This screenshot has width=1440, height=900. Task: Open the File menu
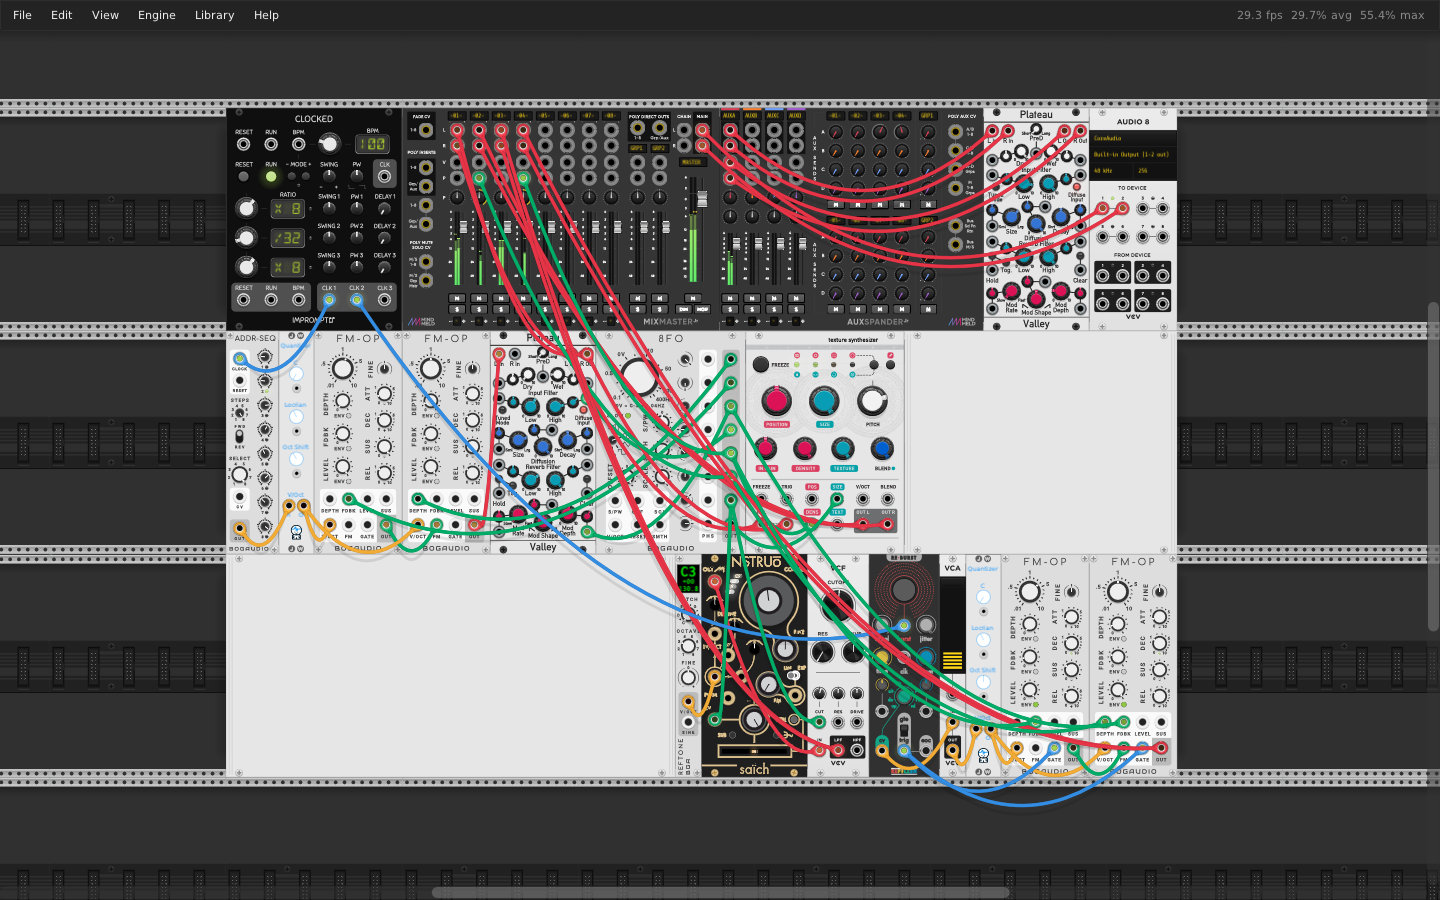(22, 15)
